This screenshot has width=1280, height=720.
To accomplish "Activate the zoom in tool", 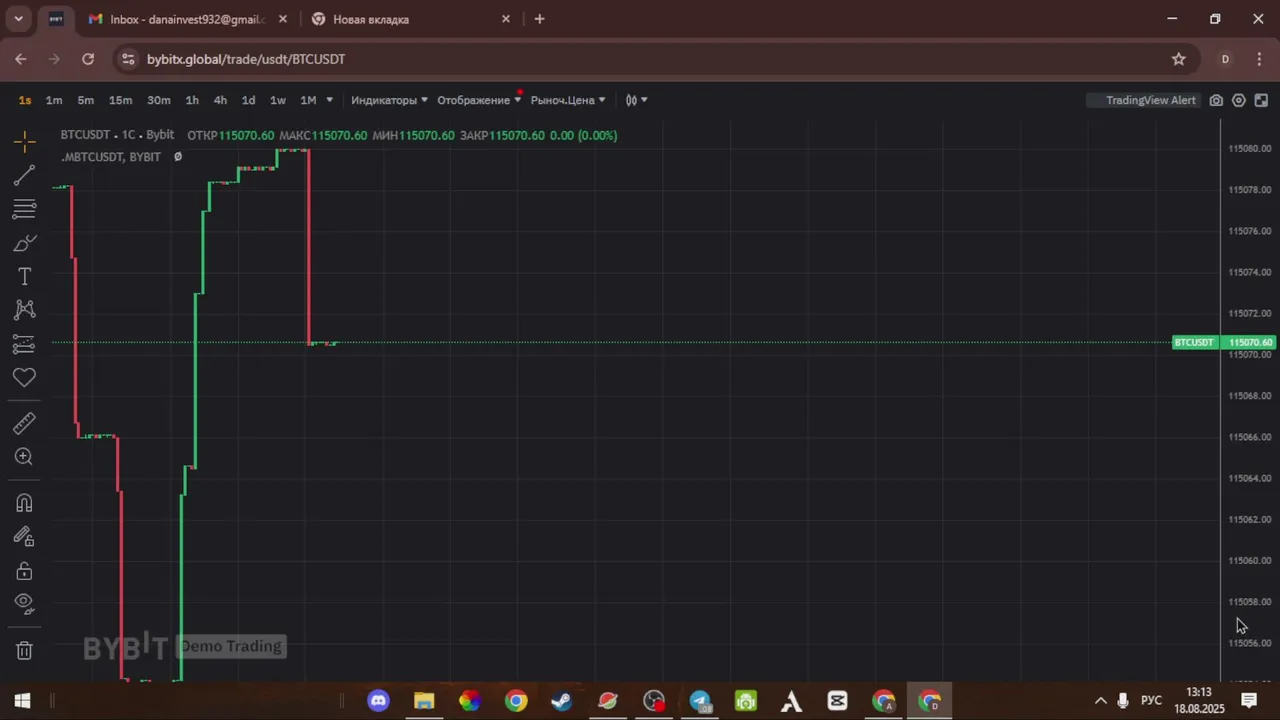I will tap(25, 457).
